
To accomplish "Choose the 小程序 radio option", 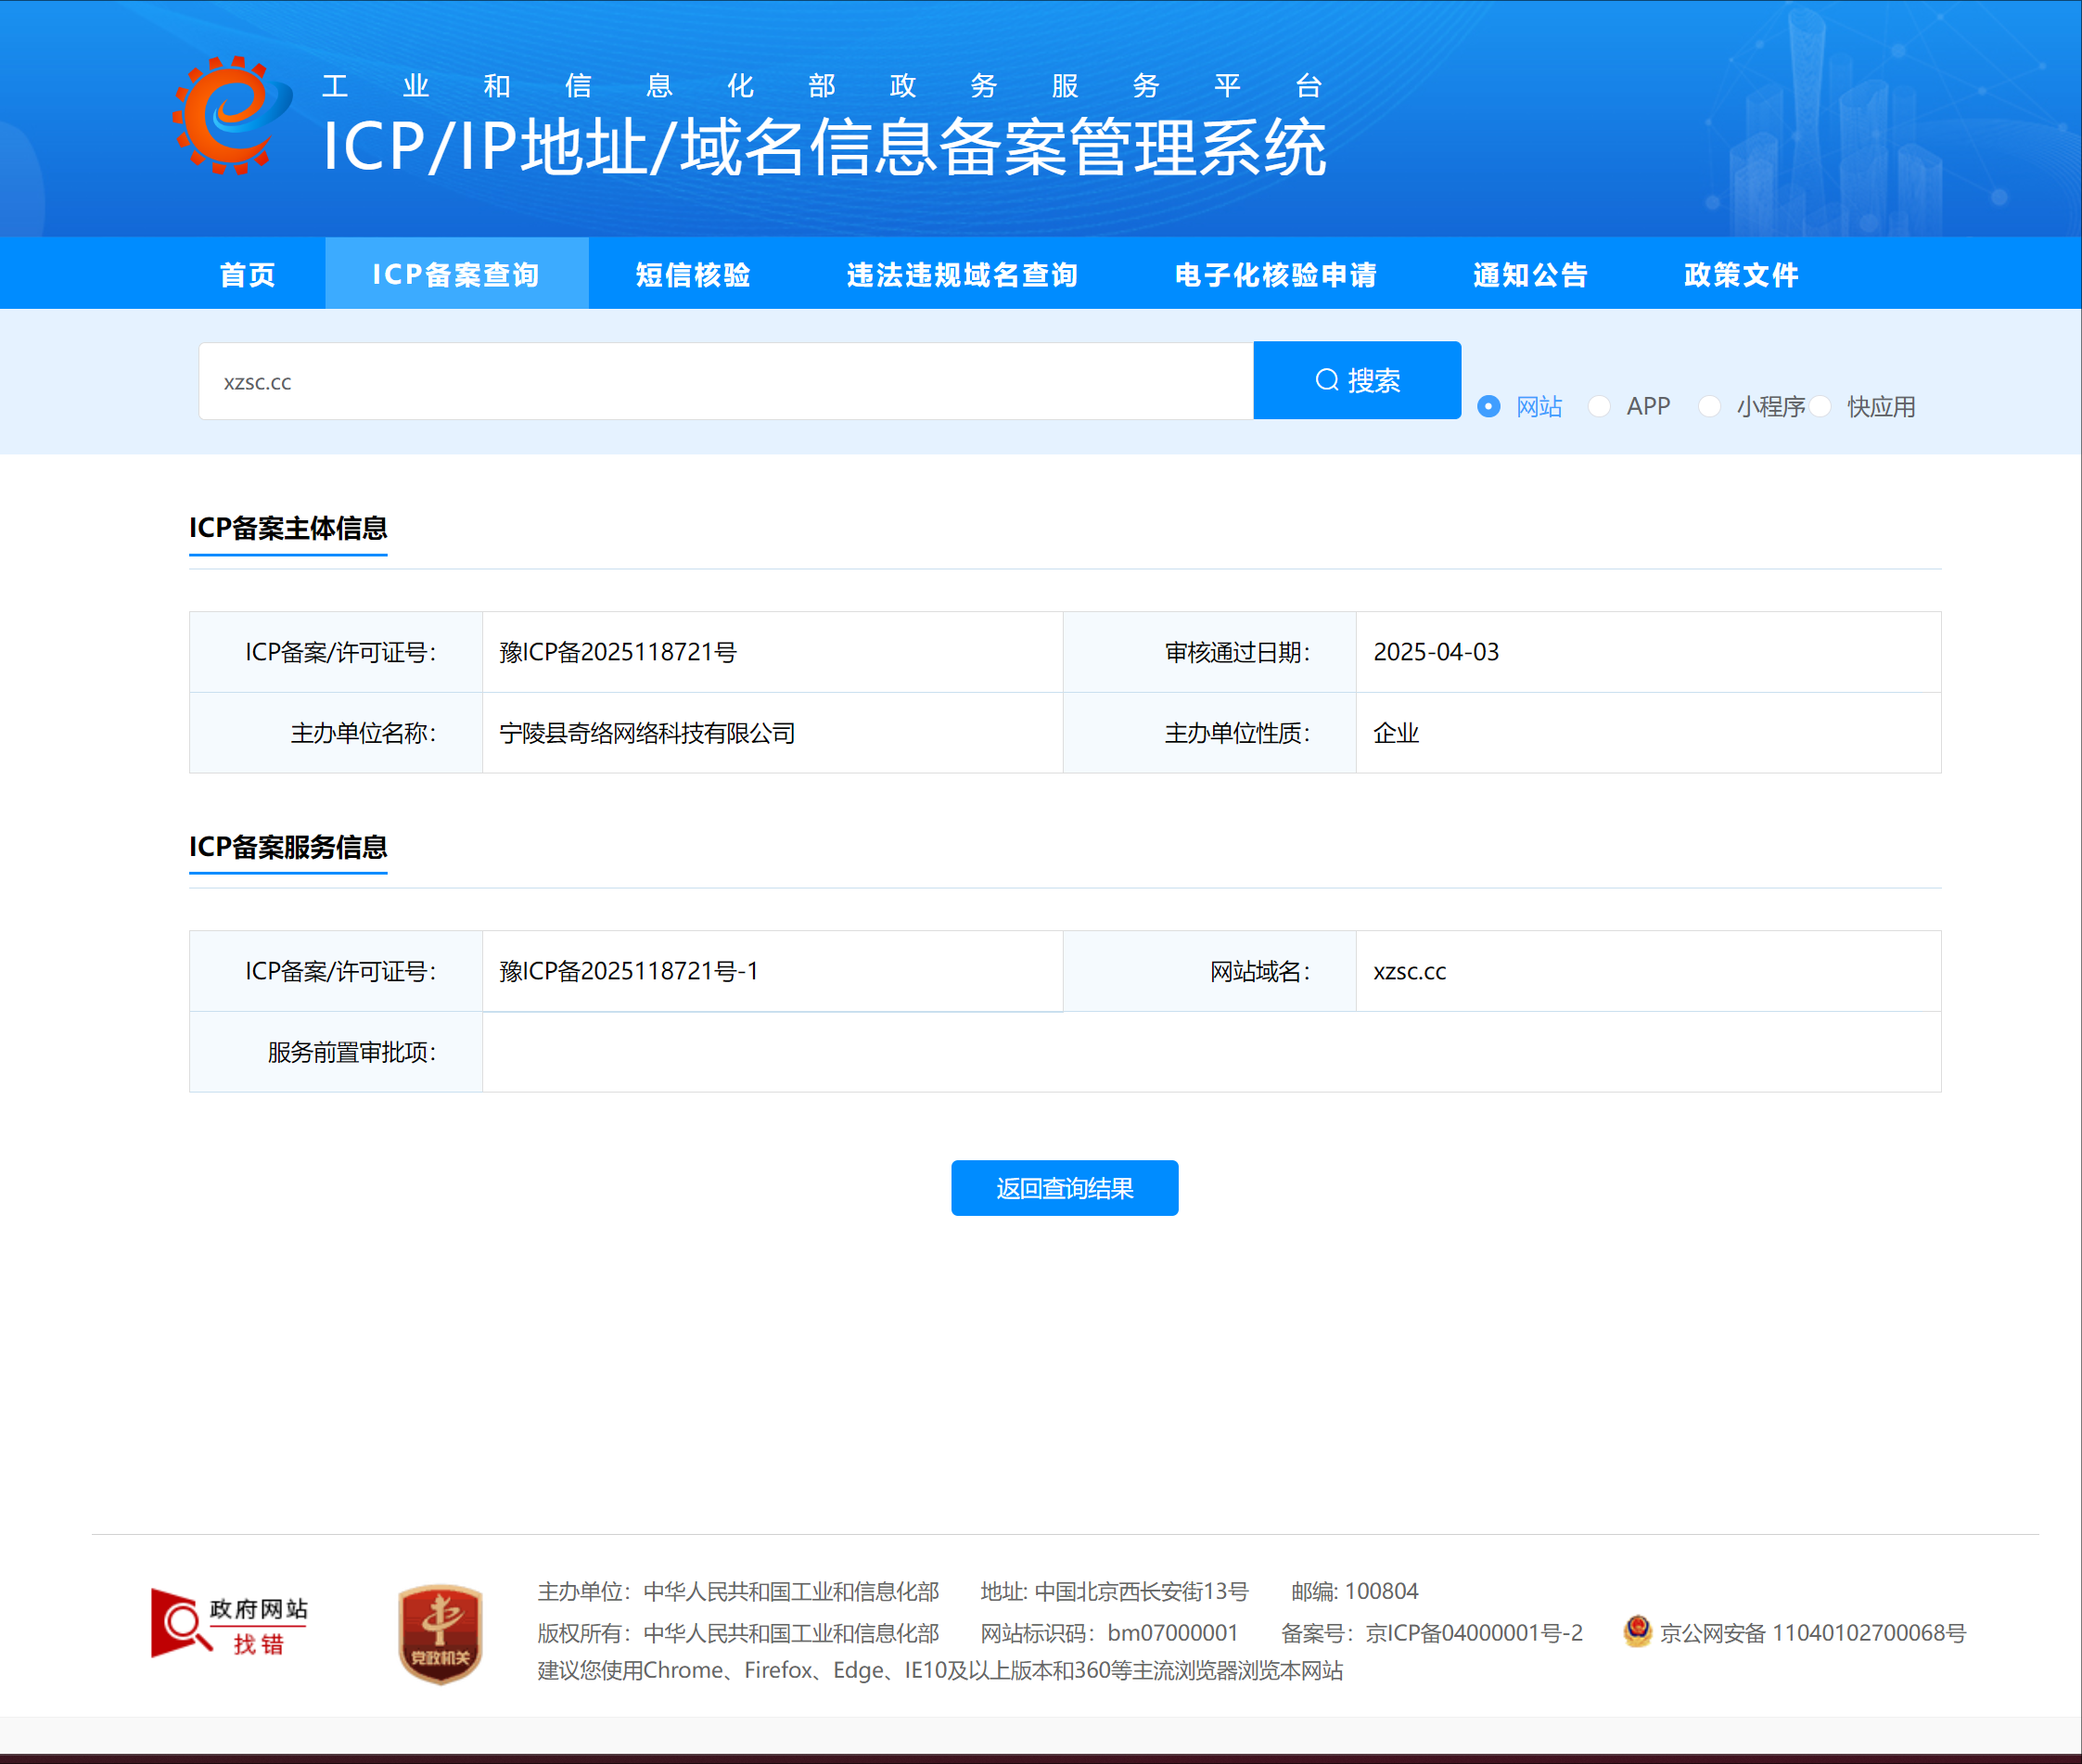I will (1709, 406).
